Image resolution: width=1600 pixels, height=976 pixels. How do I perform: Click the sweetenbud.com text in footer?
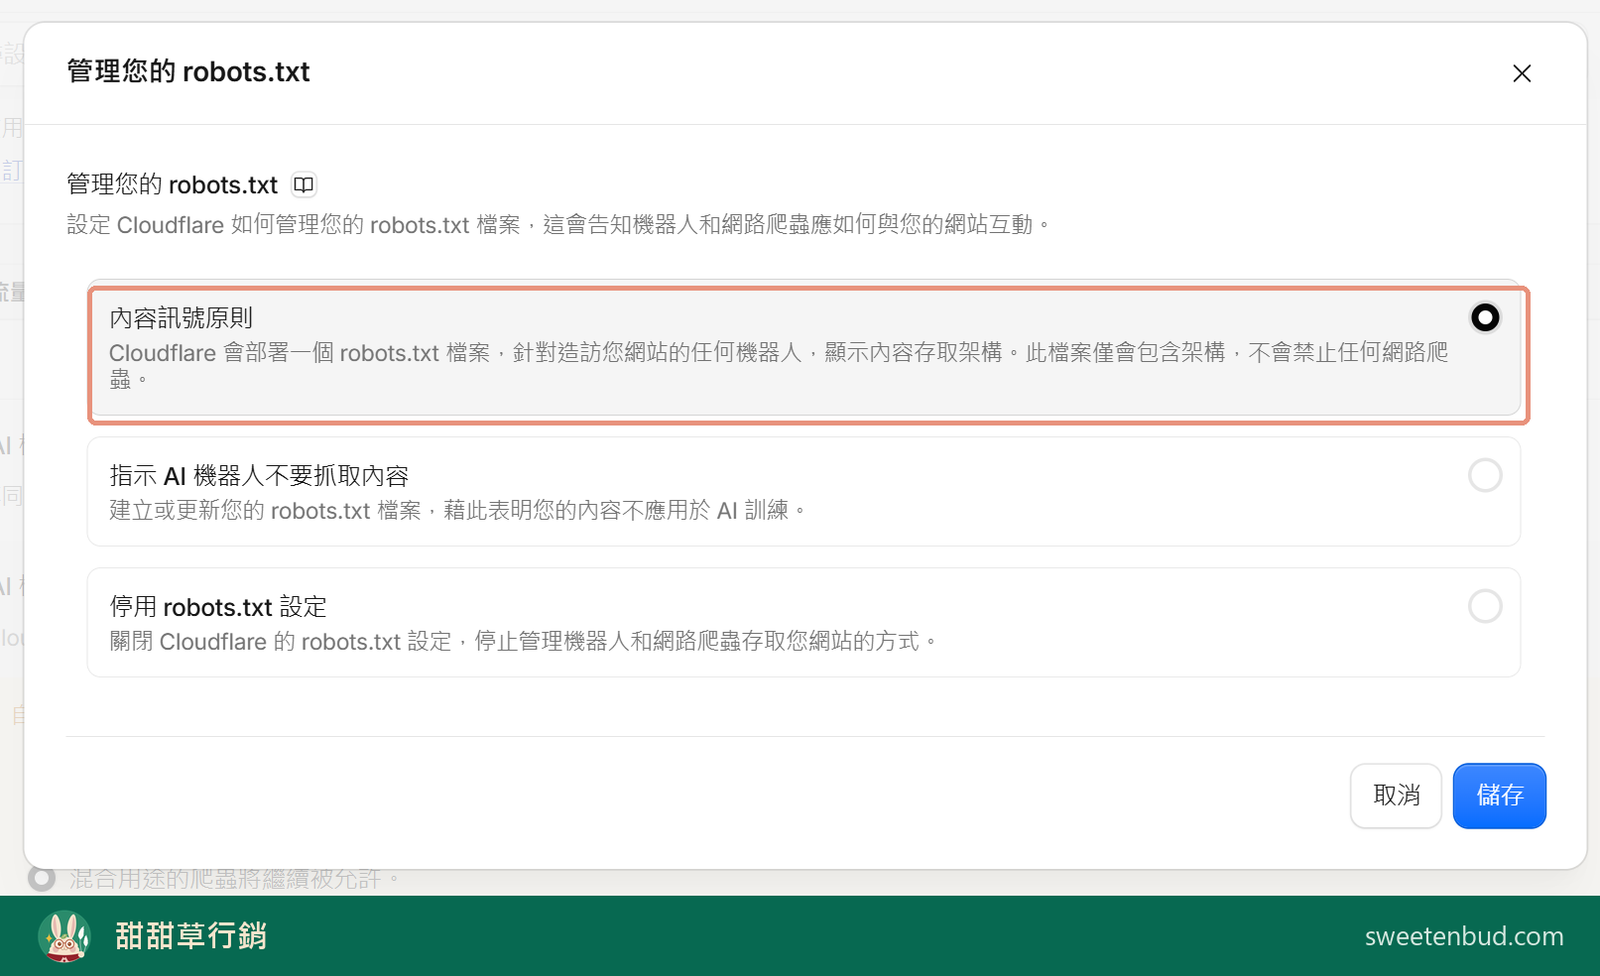(x=1464, y=936)
